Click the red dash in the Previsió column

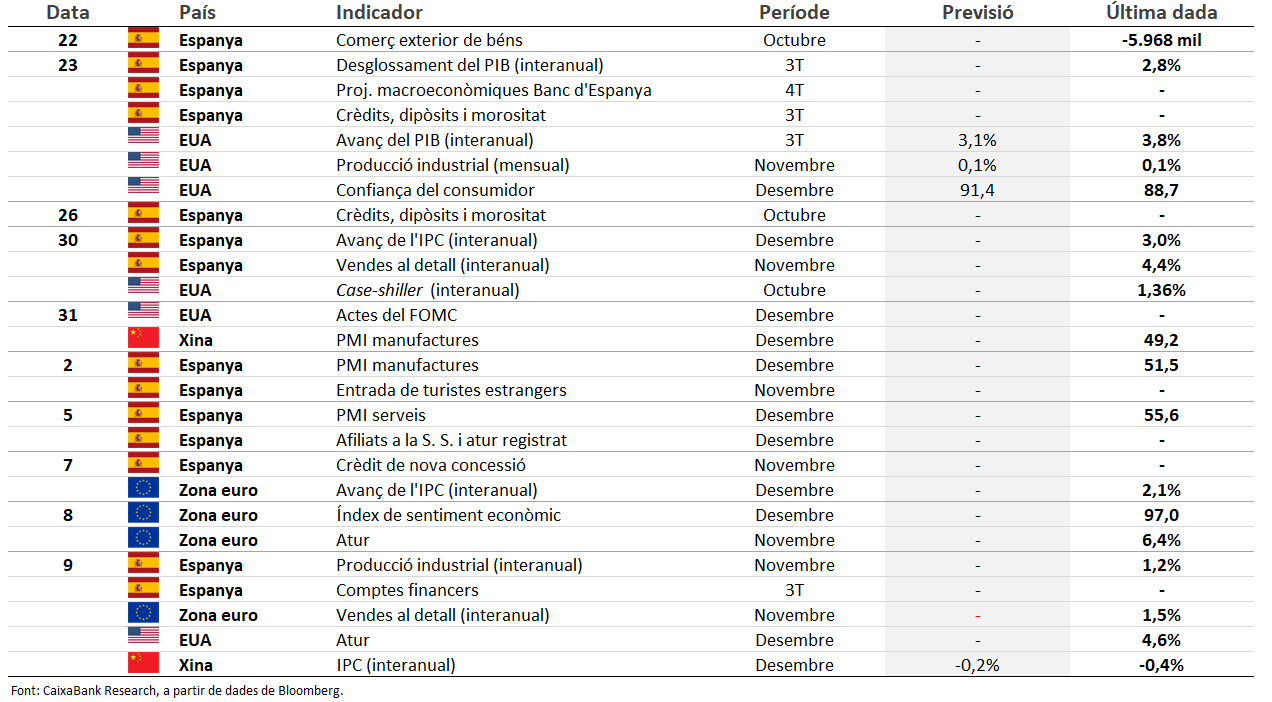(977, 615)
